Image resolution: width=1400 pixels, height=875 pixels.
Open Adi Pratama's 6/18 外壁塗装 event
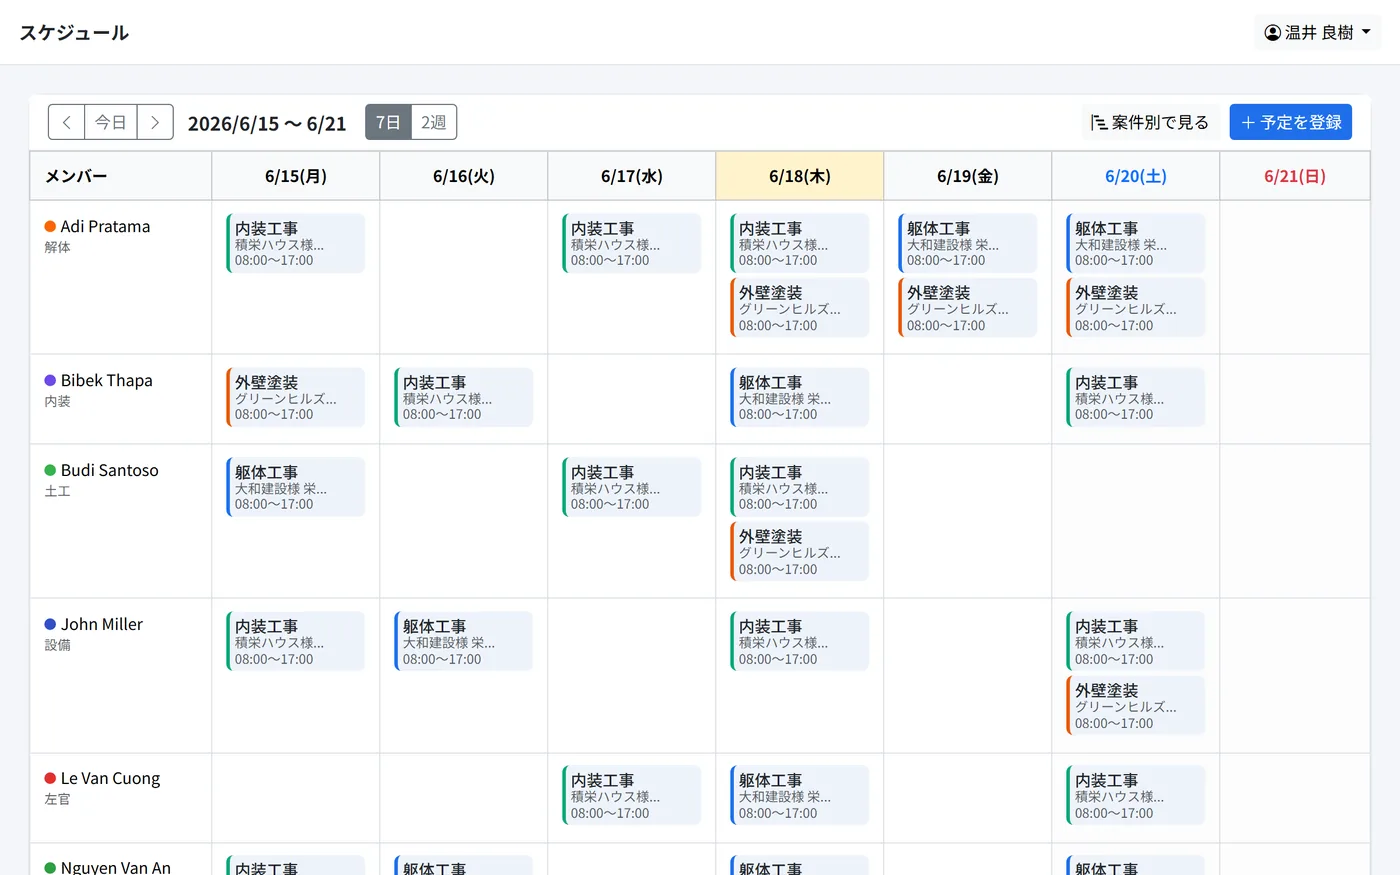pyautogui.click(x=800, y=308)
